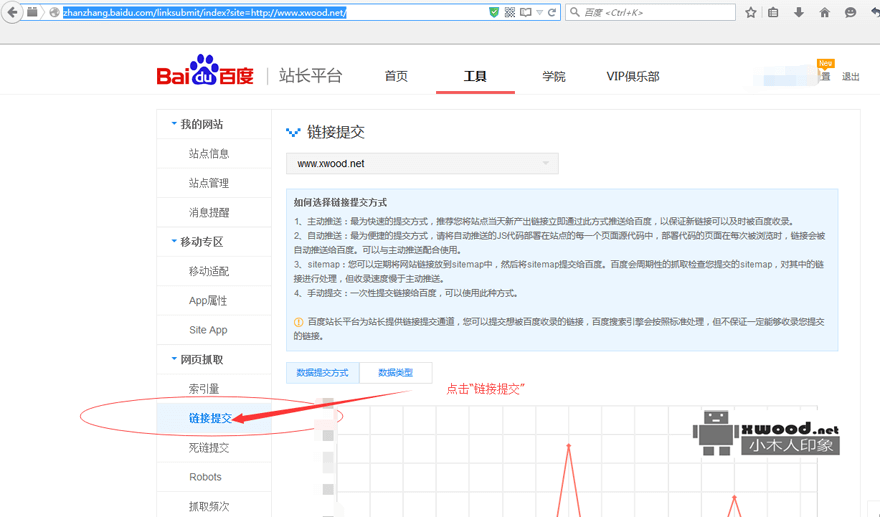
Task: Click the green security shield icon
Action: point(494,12)
